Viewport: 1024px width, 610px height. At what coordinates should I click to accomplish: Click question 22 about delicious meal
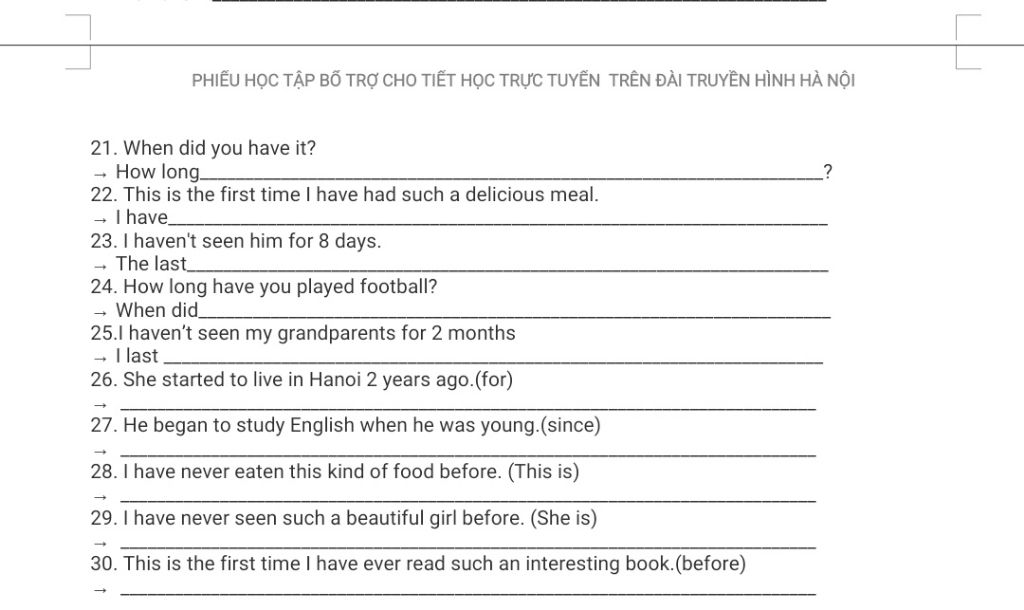(344, 195)
